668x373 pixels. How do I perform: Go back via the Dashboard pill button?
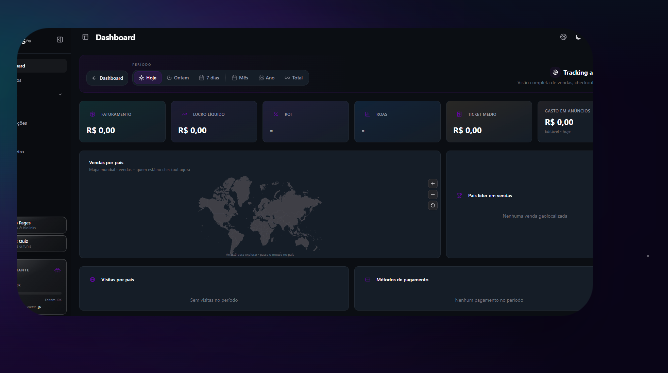[x=107, y=78]
